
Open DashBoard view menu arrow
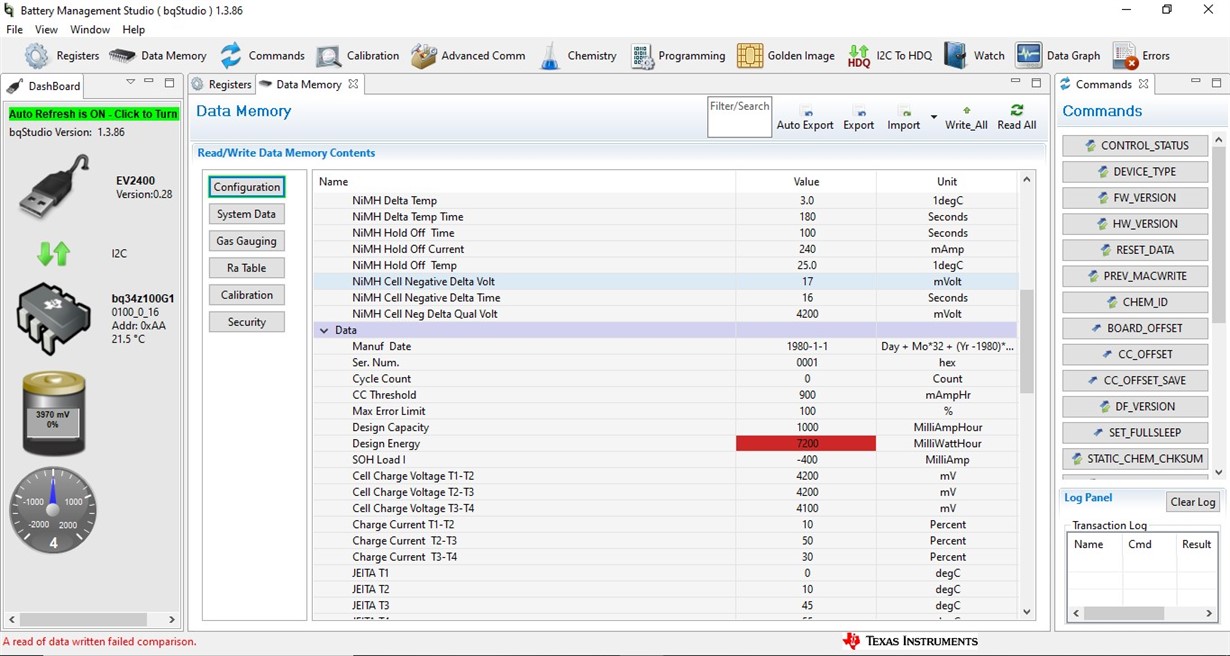[130, 83]
